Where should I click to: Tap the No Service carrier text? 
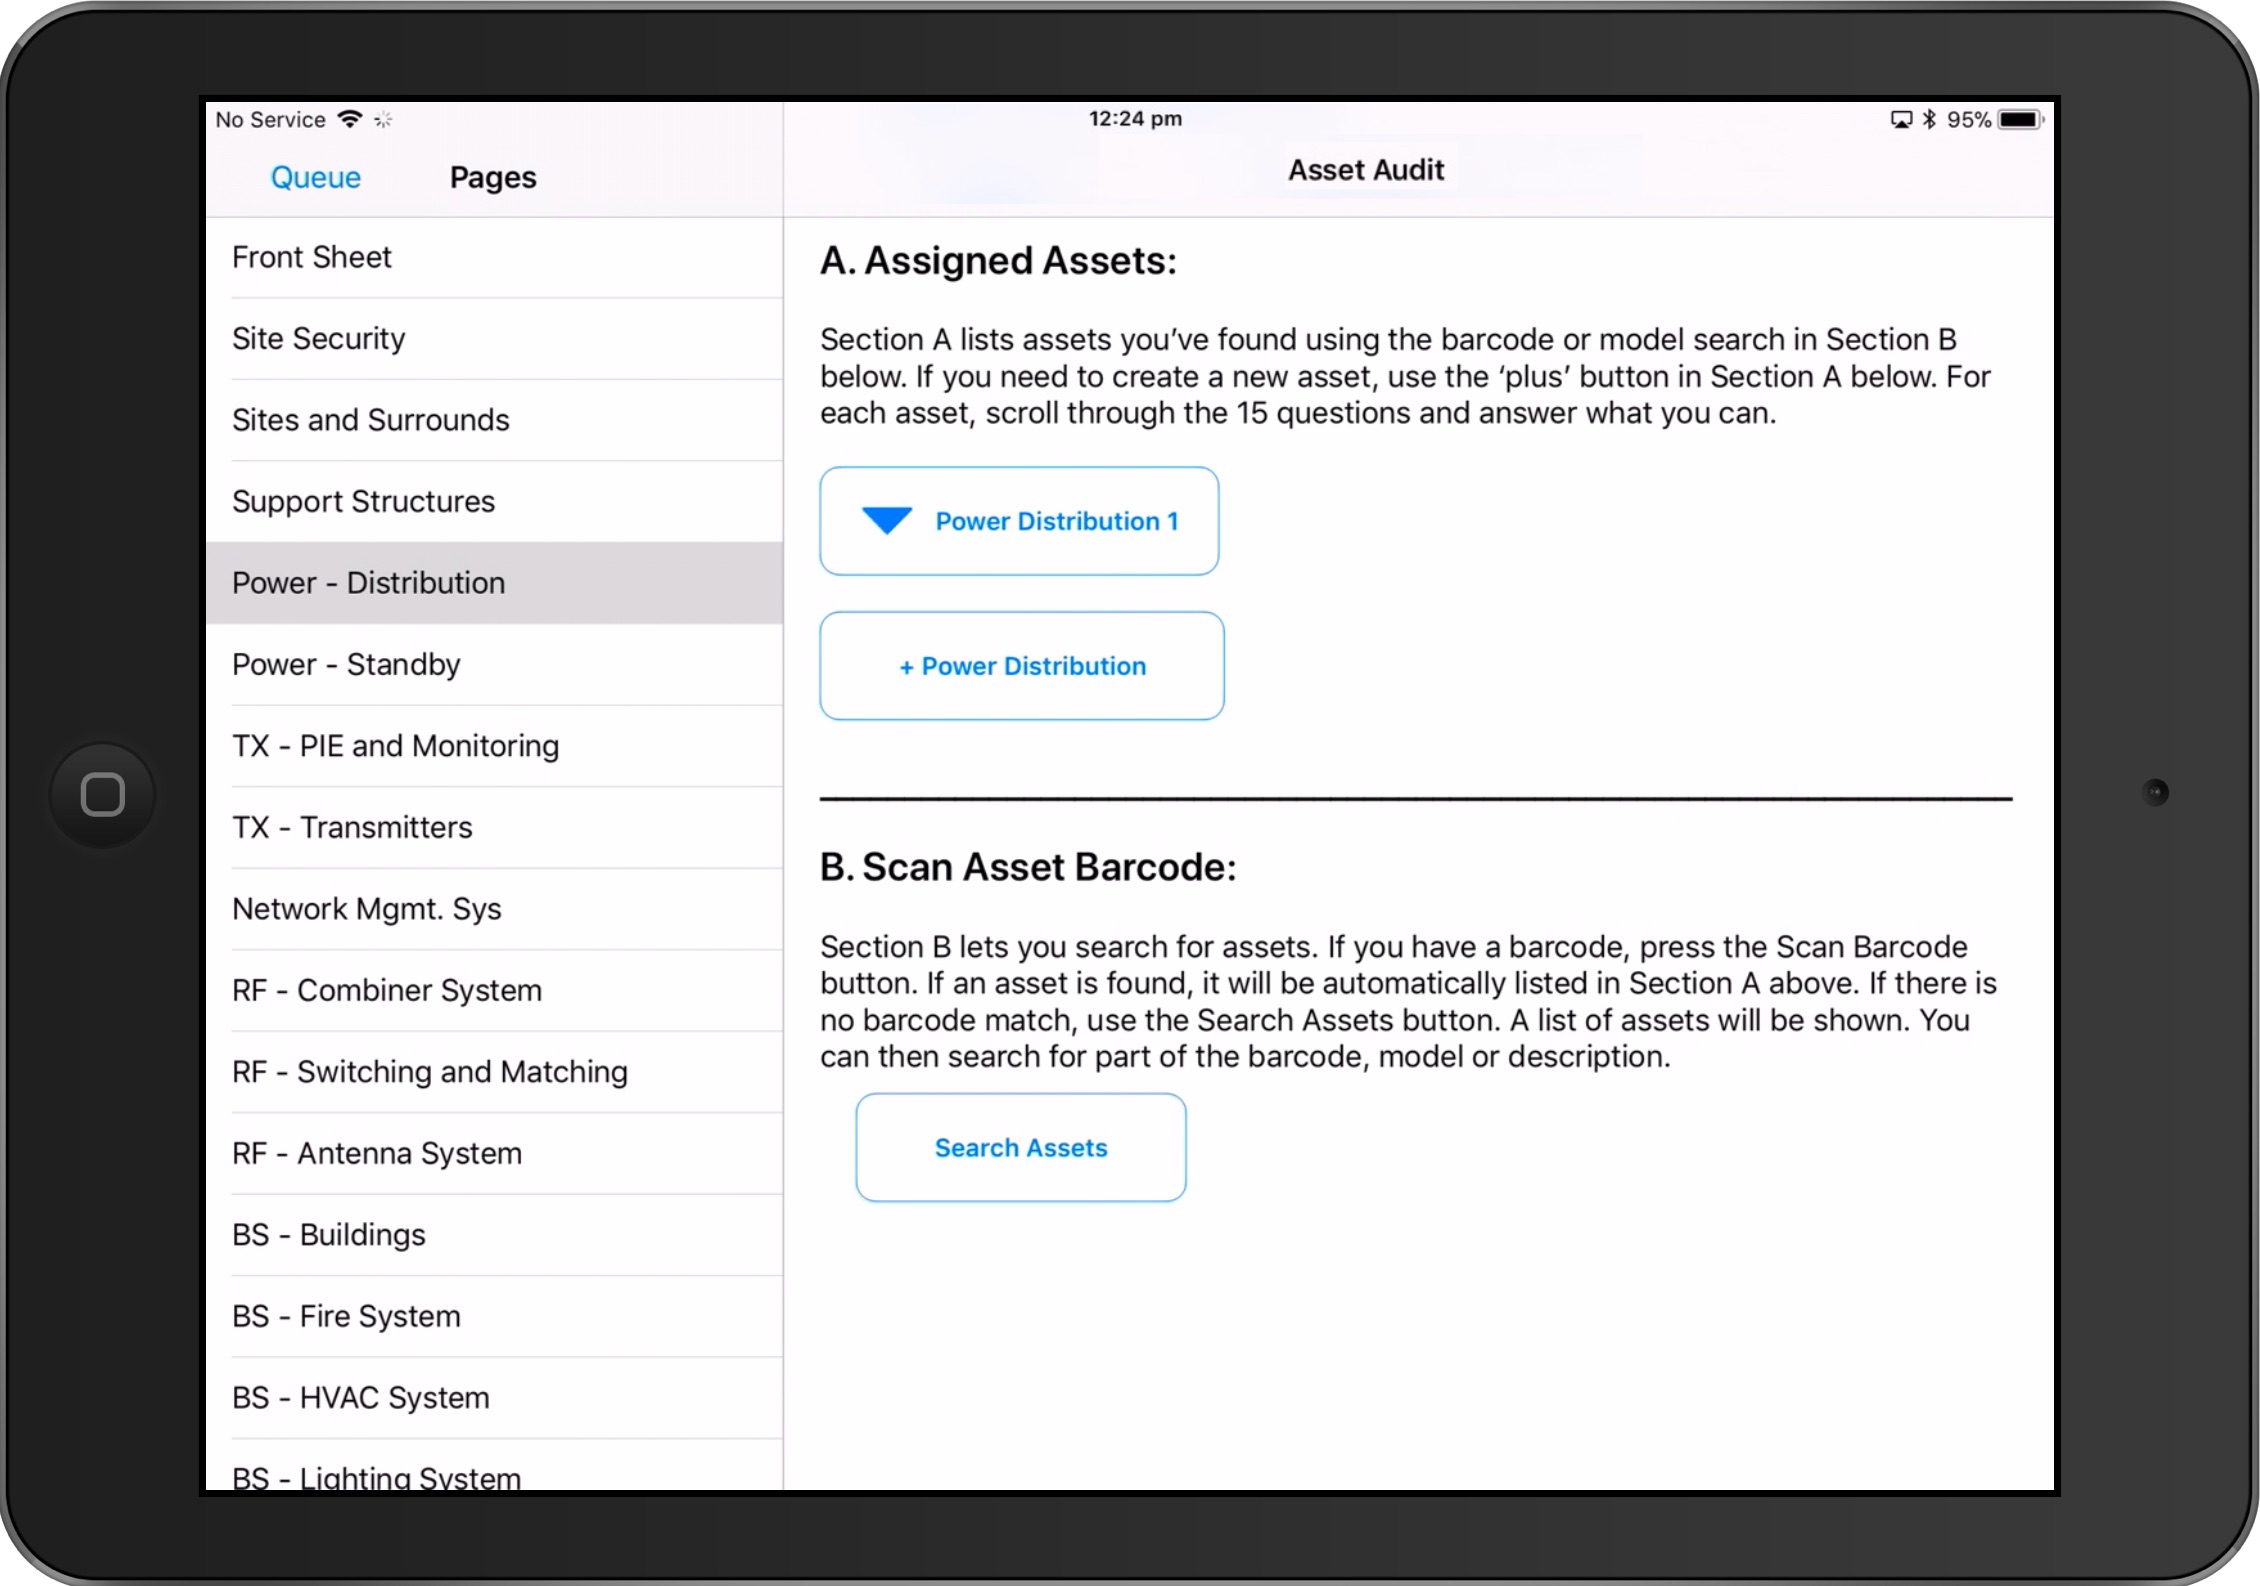270,120
